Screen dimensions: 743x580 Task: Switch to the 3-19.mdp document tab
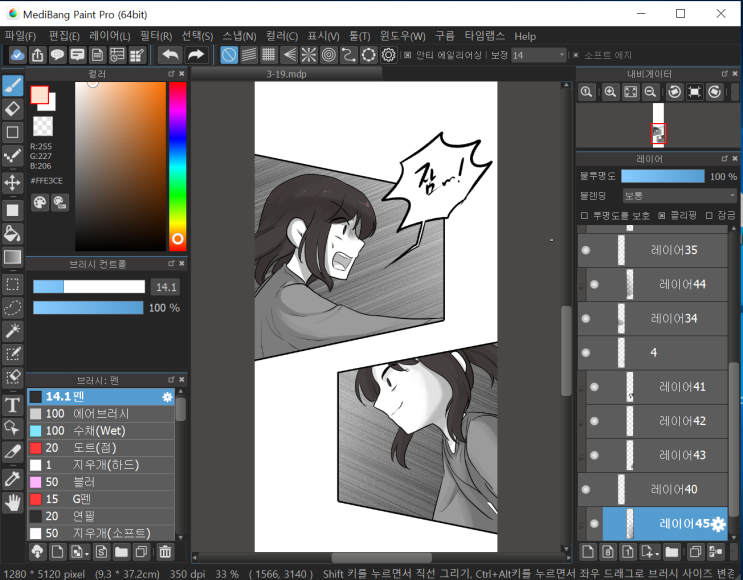click(x=286, y=74)
